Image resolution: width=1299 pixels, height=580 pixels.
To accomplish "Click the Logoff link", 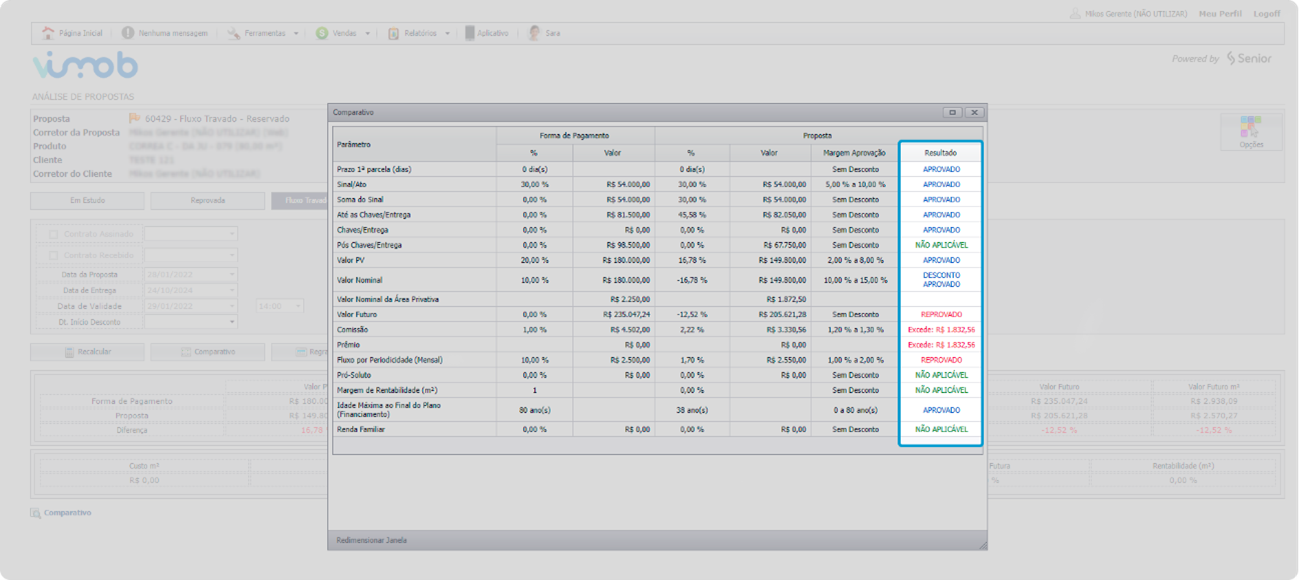I will 1266,14.
